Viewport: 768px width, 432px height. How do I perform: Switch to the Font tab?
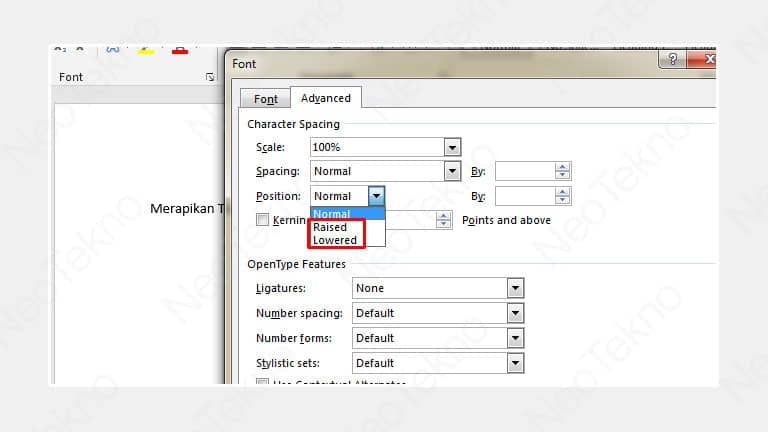pyautogui.click(x=265, y=99)
